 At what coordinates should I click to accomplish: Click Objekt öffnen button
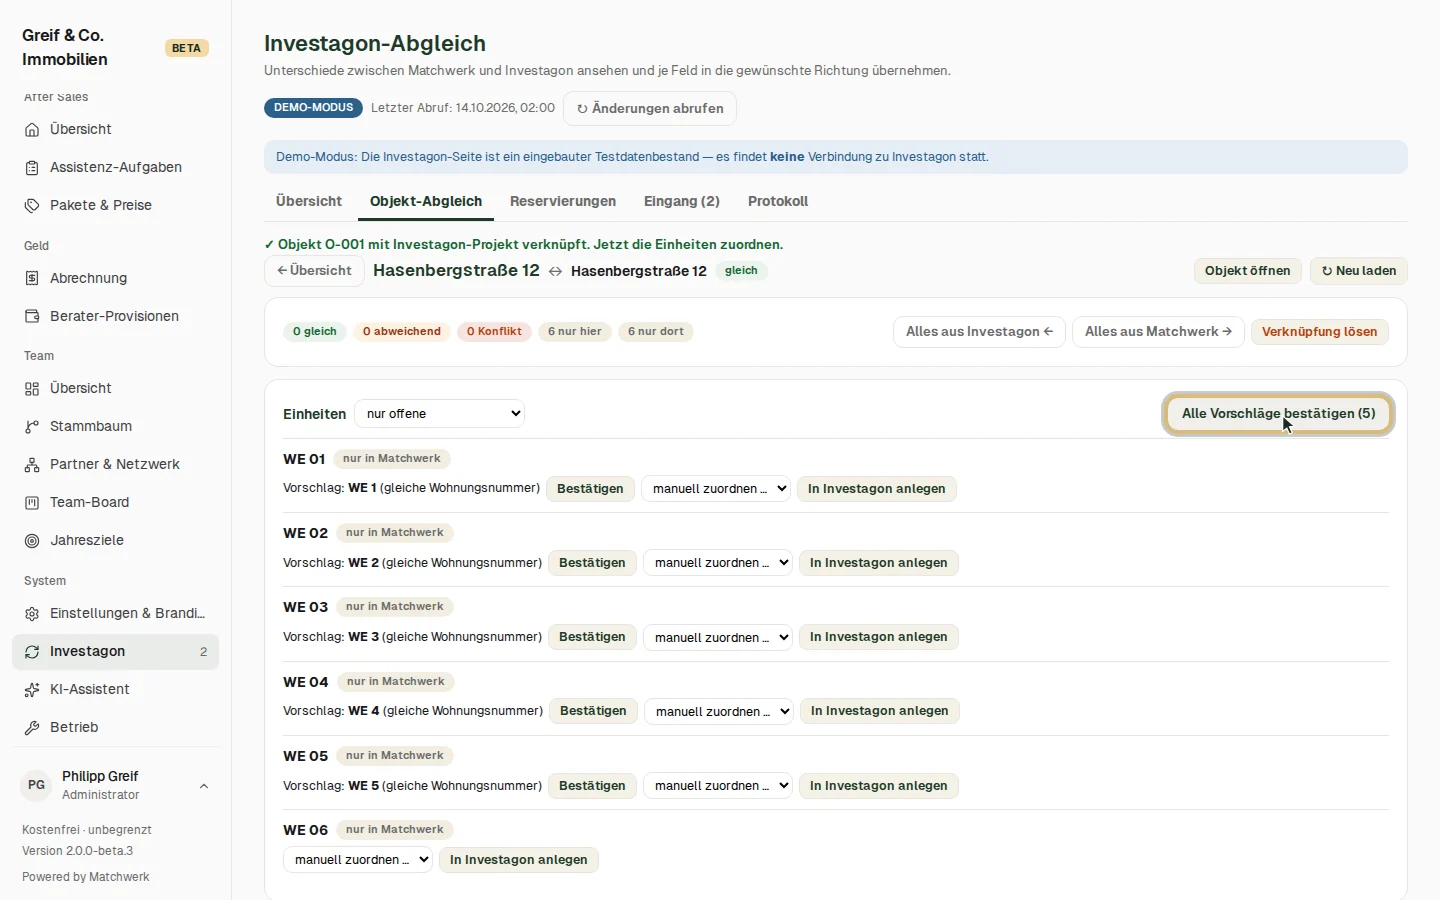click(x=1247, y=271)
